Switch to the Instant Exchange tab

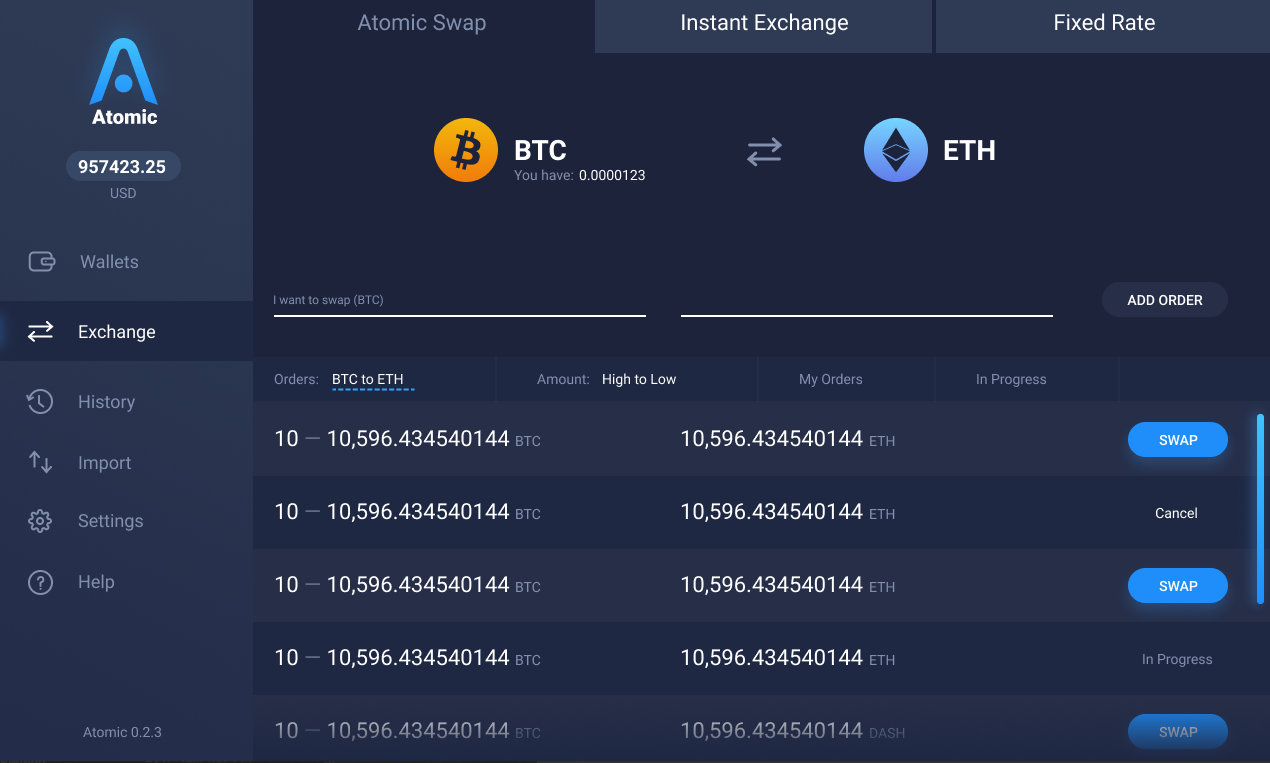click(x=763, y=22)
